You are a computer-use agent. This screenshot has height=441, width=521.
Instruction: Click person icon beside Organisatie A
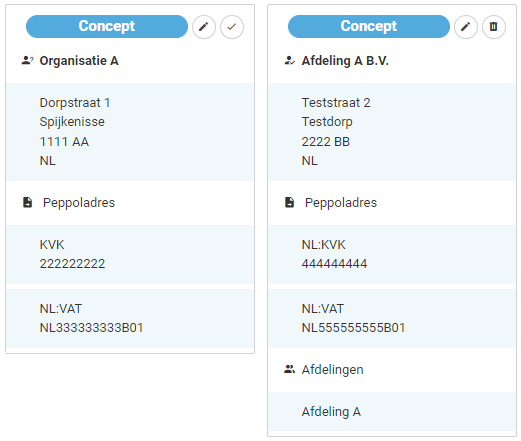(x=28, y=61)
